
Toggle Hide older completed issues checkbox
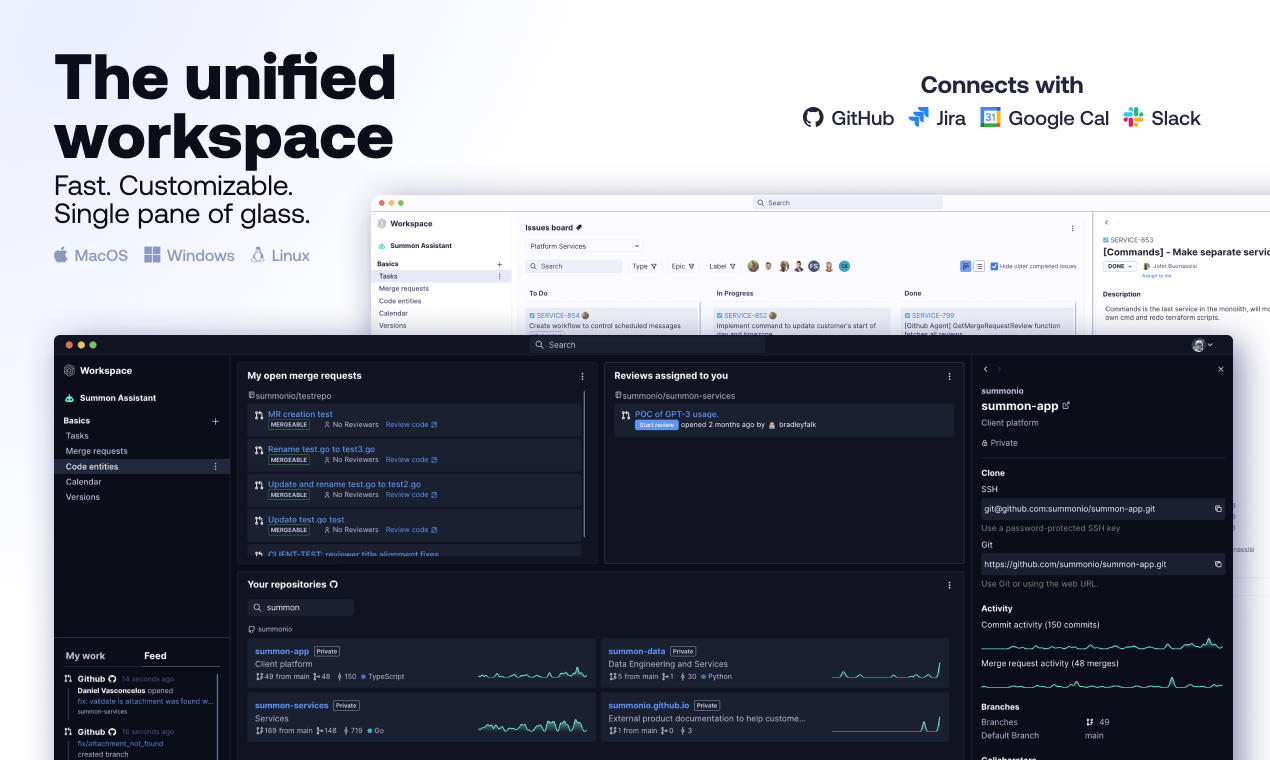[x=994, y=266]
